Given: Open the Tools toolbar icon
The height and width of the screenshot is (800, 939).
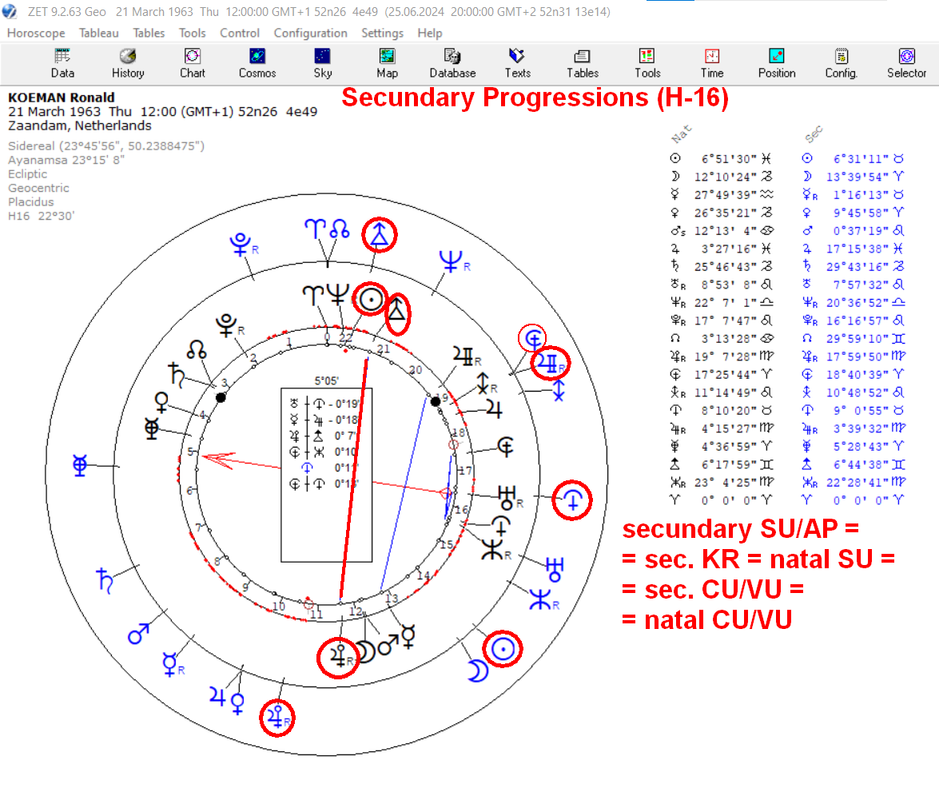Looking at the screenshot, I should tap(647, 63).
